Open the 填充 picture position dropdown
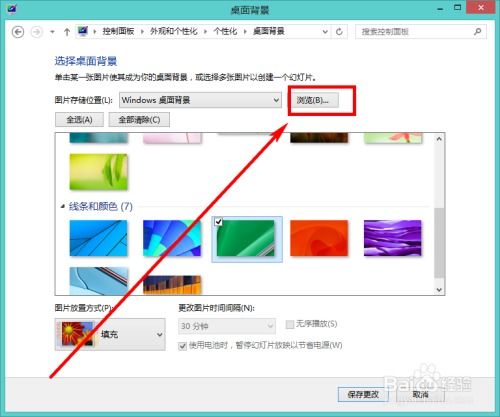 point(110,334)
